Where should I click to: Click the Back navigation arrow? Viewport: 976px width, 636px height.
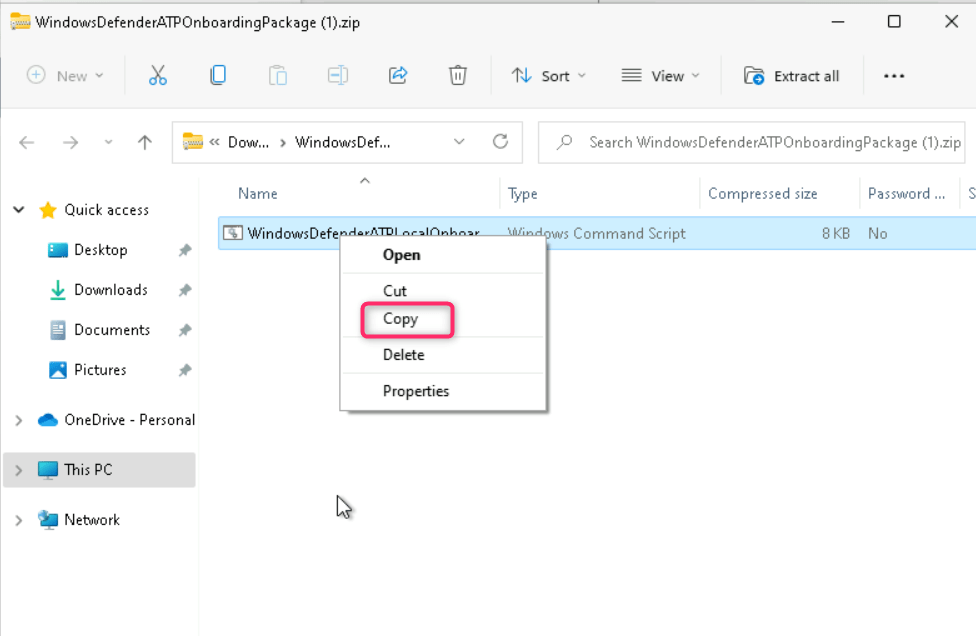point(27,142)
